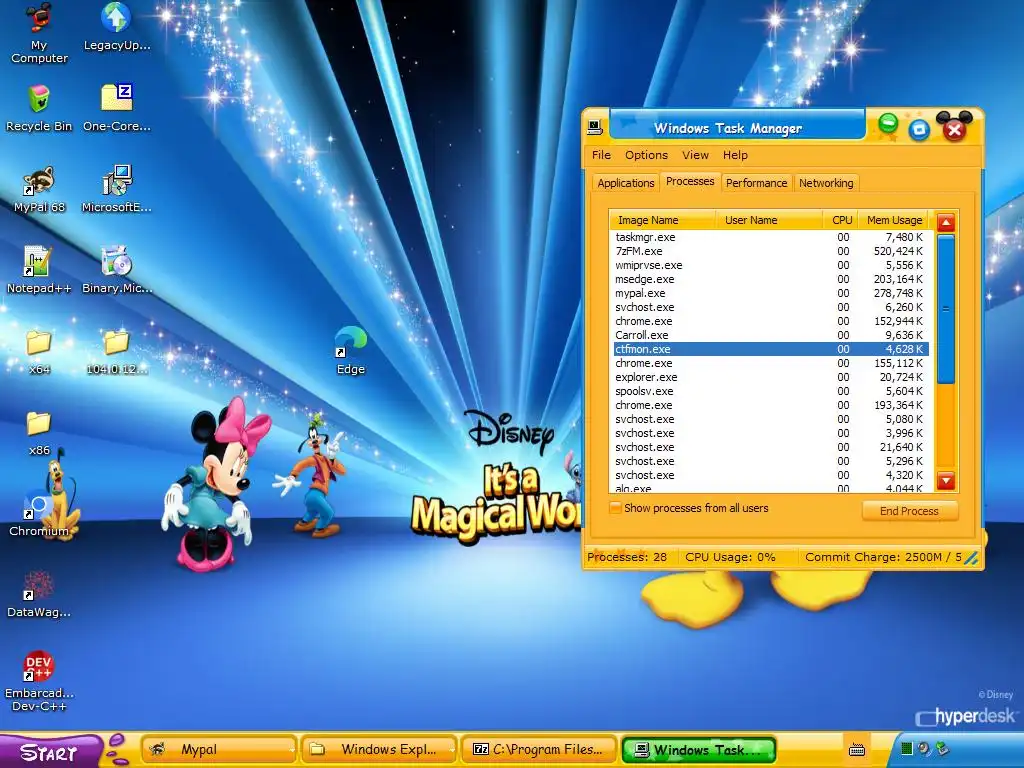Select the x86 folder on desktop
Screen dimensions: 1024x768
(x=39, y=432)
